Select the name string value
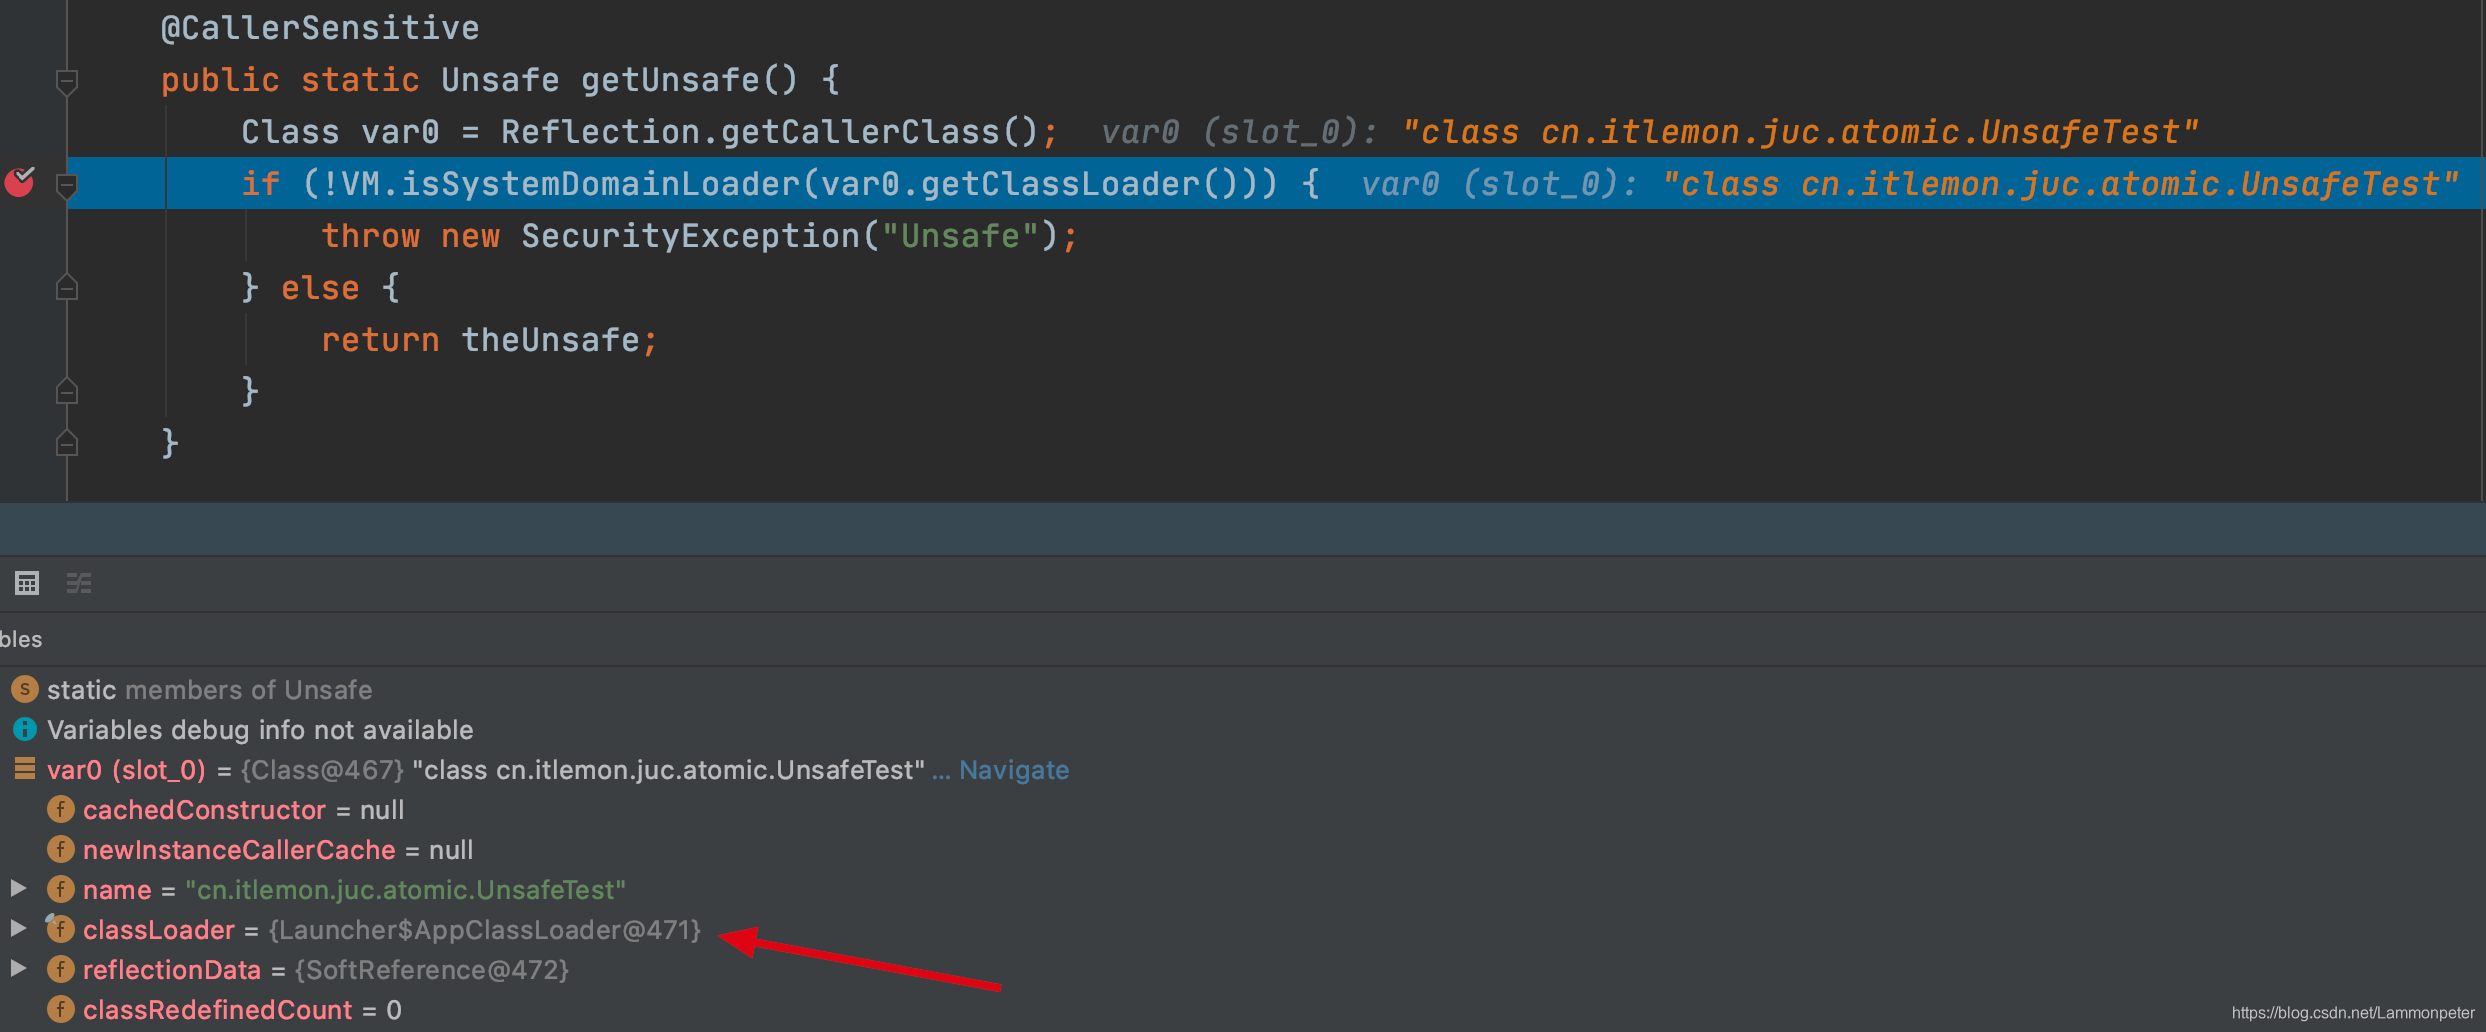This screenshot has height=1032, width=2486. point(406,890)
